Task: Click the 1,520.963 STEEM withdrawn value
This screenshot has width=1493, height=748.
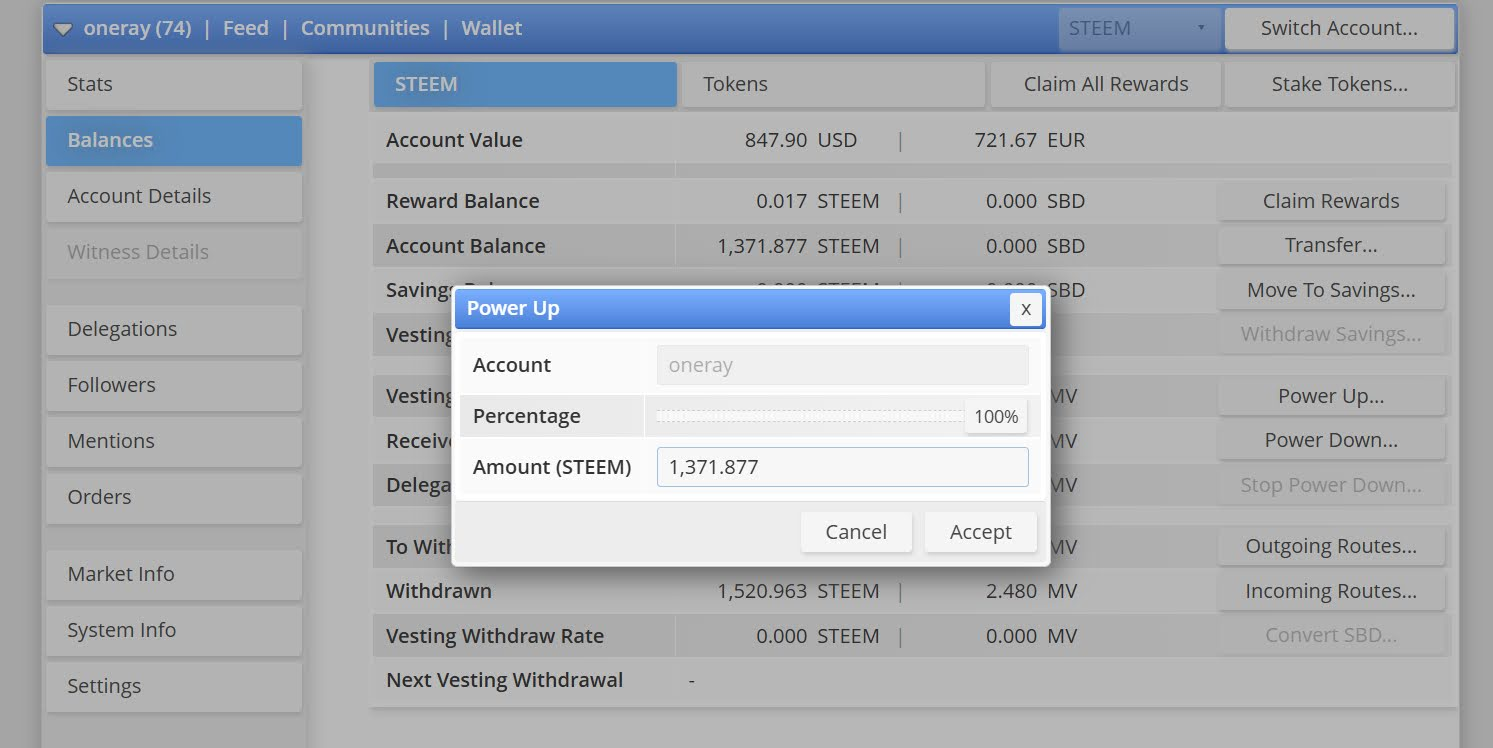Action: click(x=798, y=591)
